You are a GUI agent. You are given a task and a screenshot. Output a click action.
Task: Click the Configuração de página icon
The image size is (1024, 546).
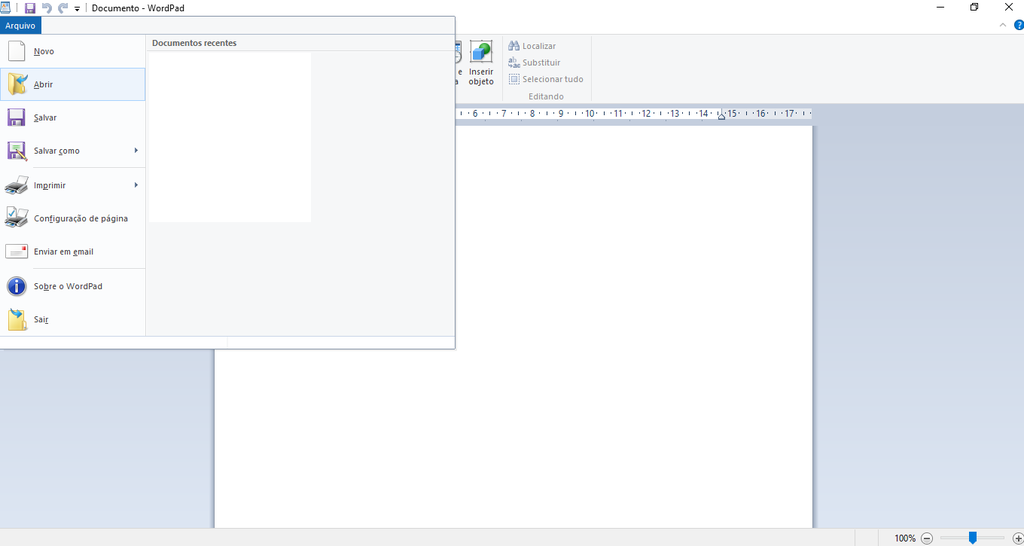(x=16, y=218)
